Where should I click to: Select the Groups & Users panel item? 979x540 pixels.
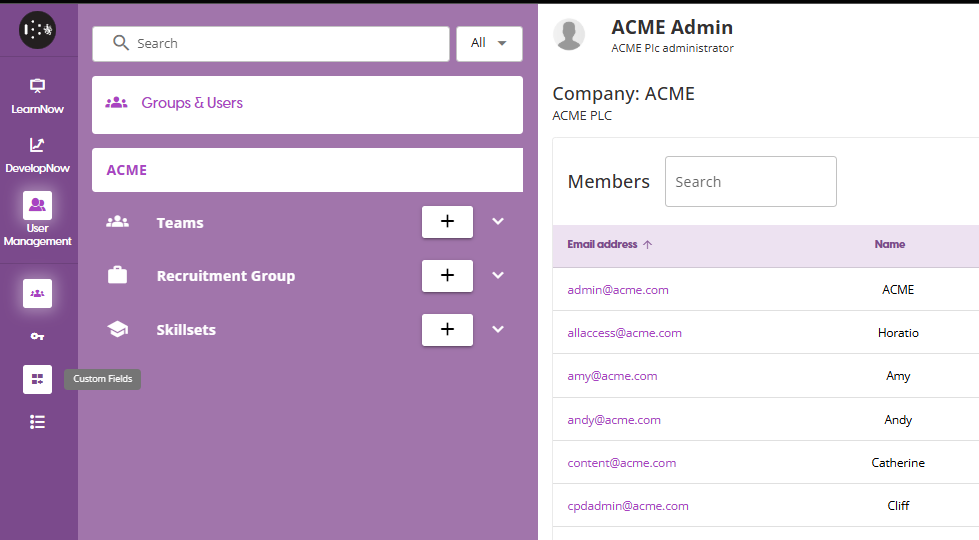pyautogui.click(x=307, y=104)
